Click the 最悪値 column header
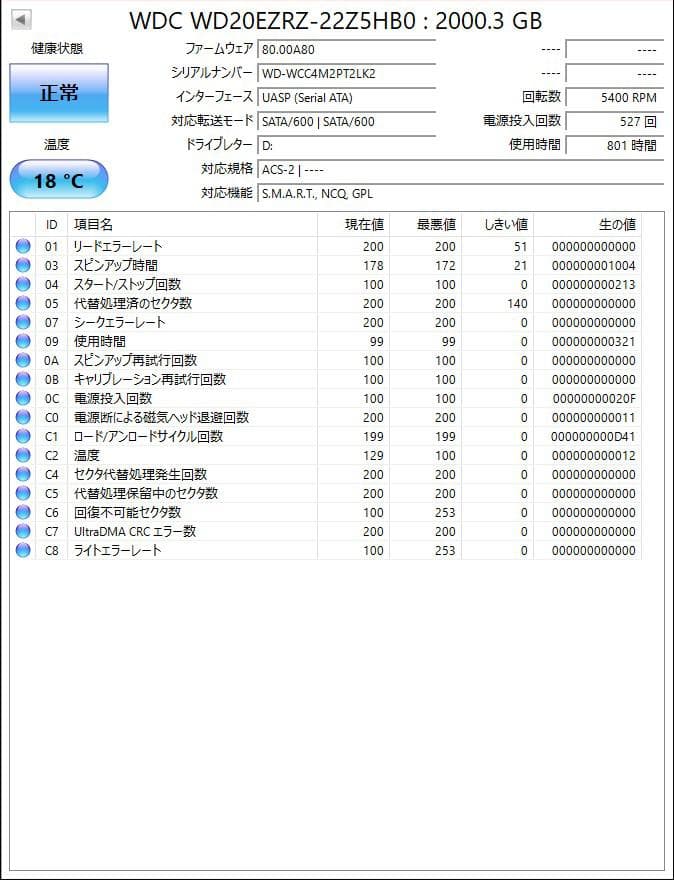The height and width of the screenshot is (880, 674). (x=425, y=224)
